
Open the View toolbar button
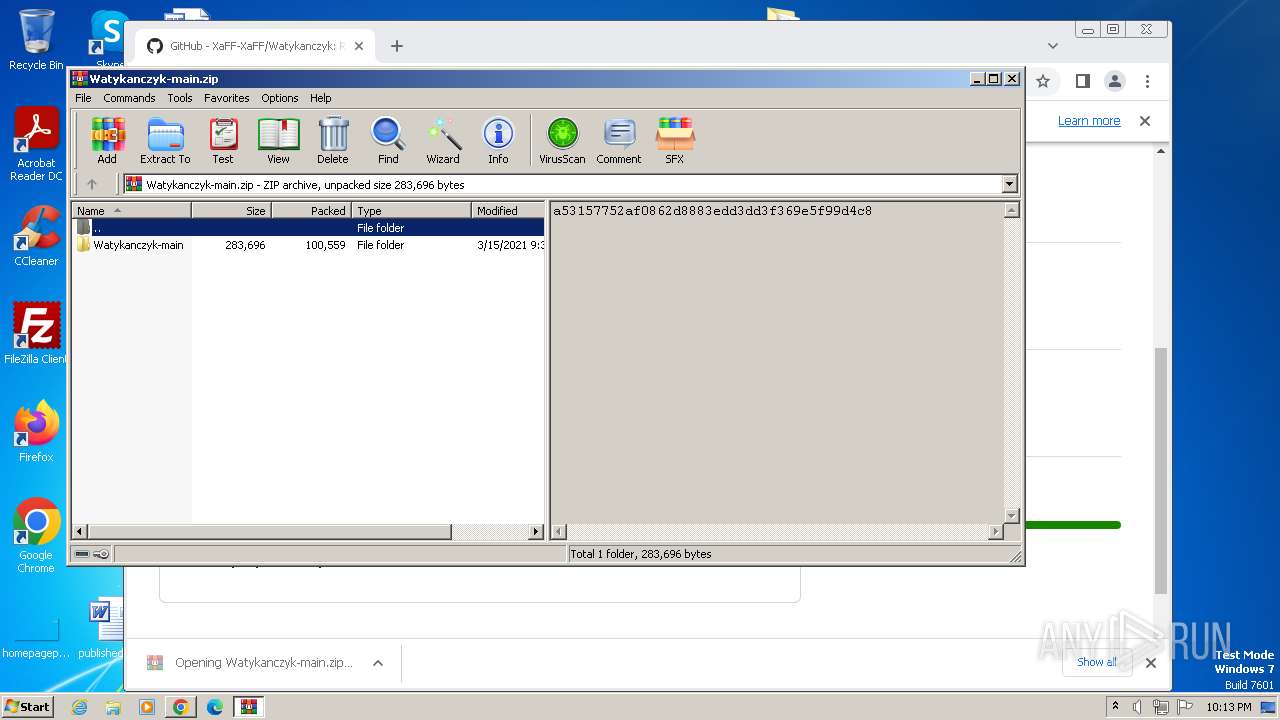[x=278, y=141]
